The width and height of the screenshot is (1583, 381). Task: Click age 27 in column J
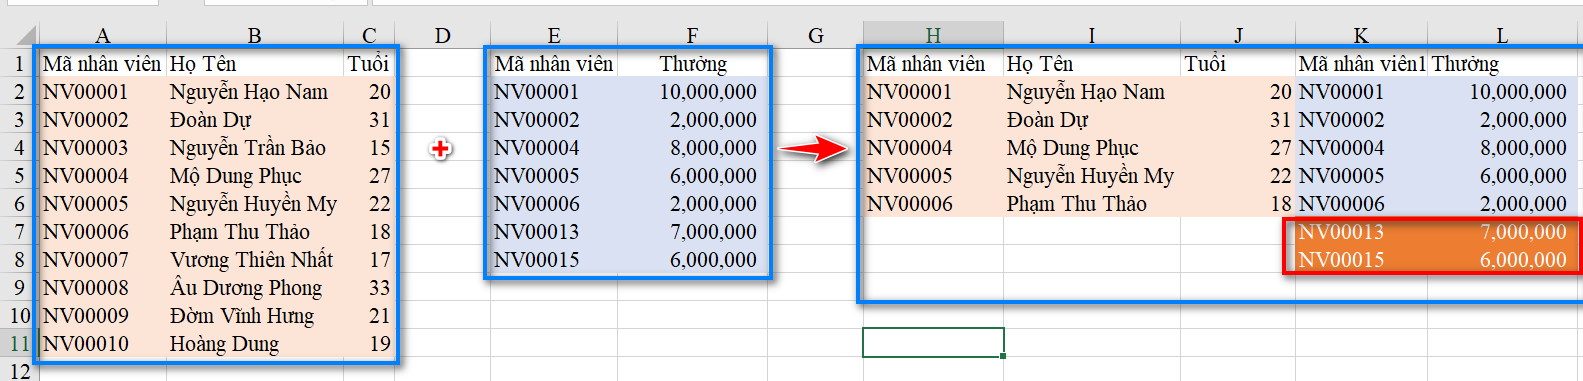1238,148
